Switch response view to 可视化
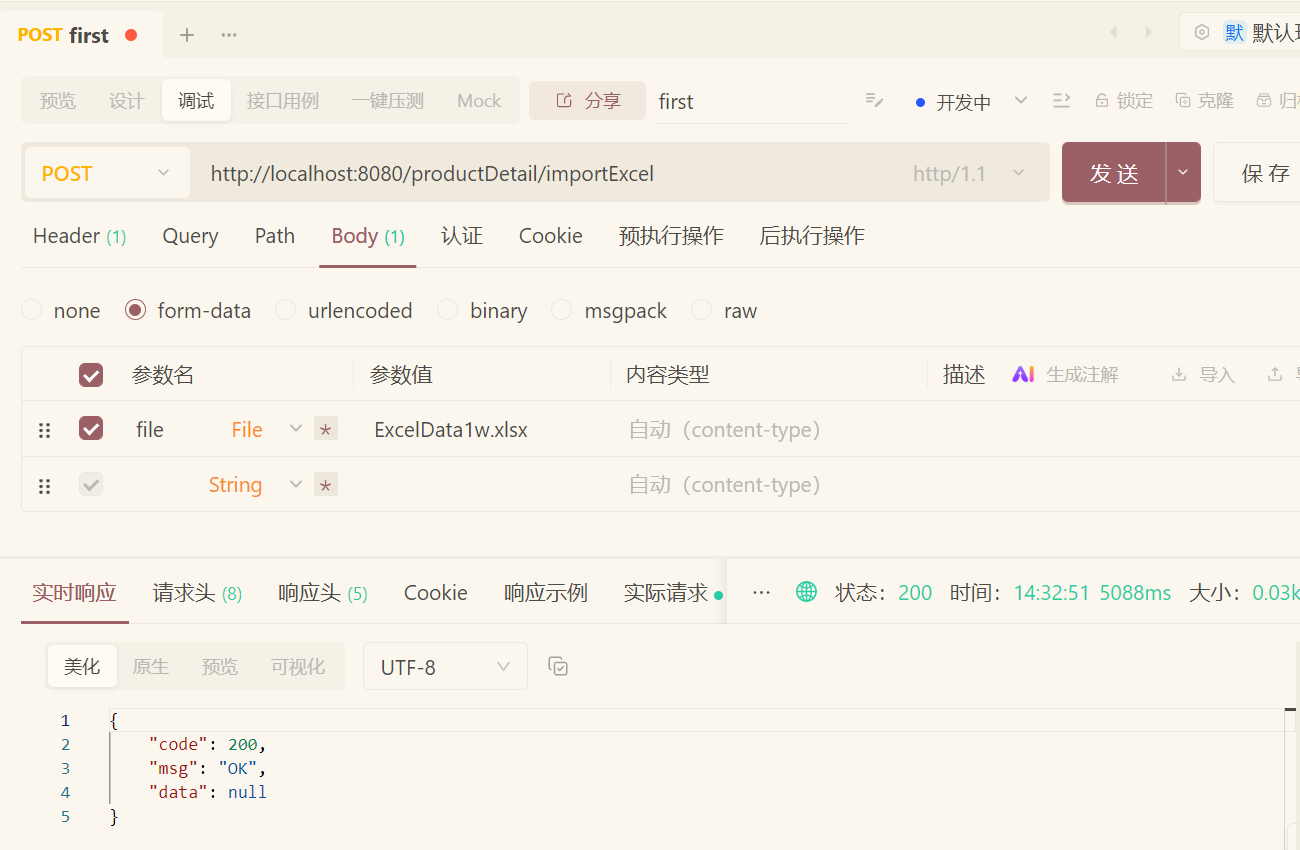Viewport: 1300px width, 850px height. (298, 666)
